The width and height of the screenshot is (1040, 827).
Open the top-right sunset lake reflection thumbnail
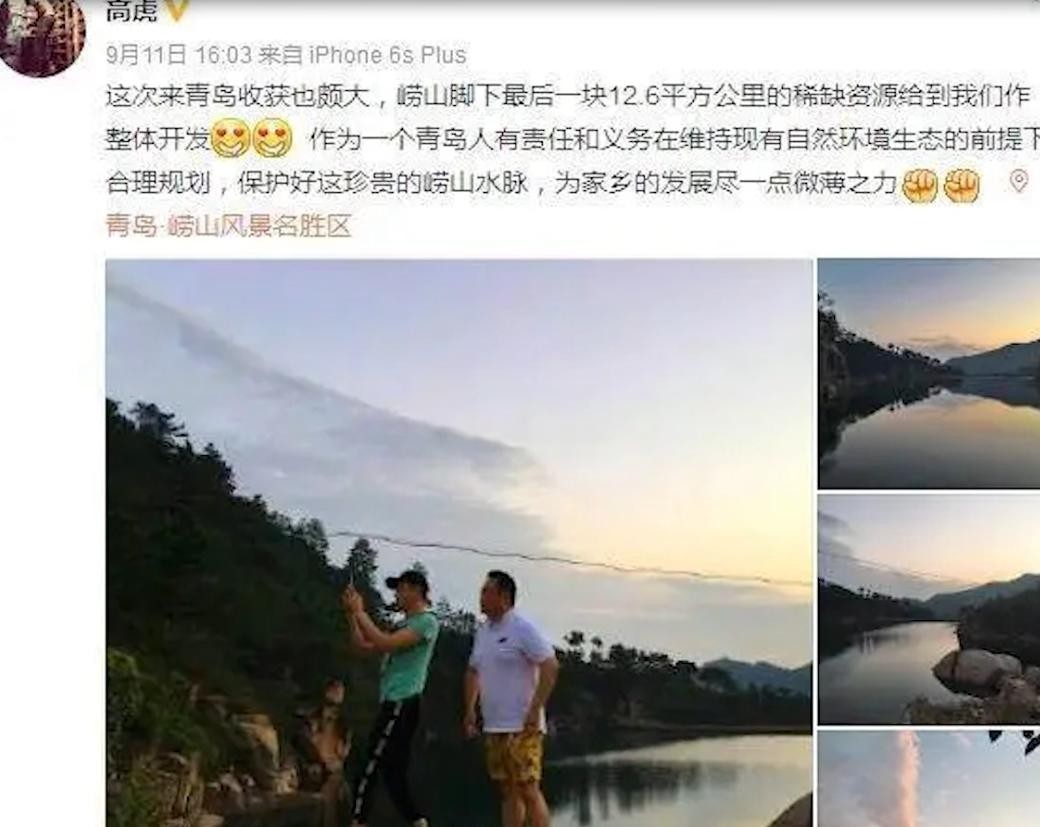click(x=929, y=373)
